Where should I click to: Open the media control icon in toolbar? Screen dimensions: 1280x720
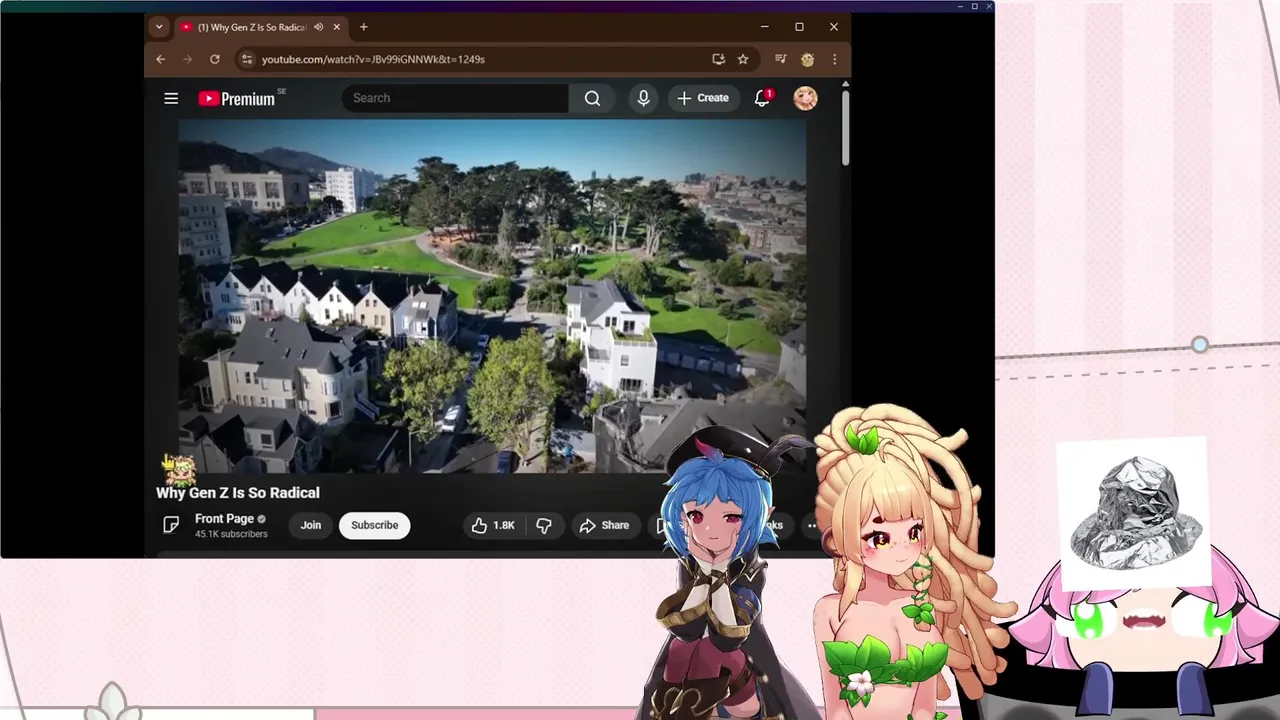click(x=781, y=59)
